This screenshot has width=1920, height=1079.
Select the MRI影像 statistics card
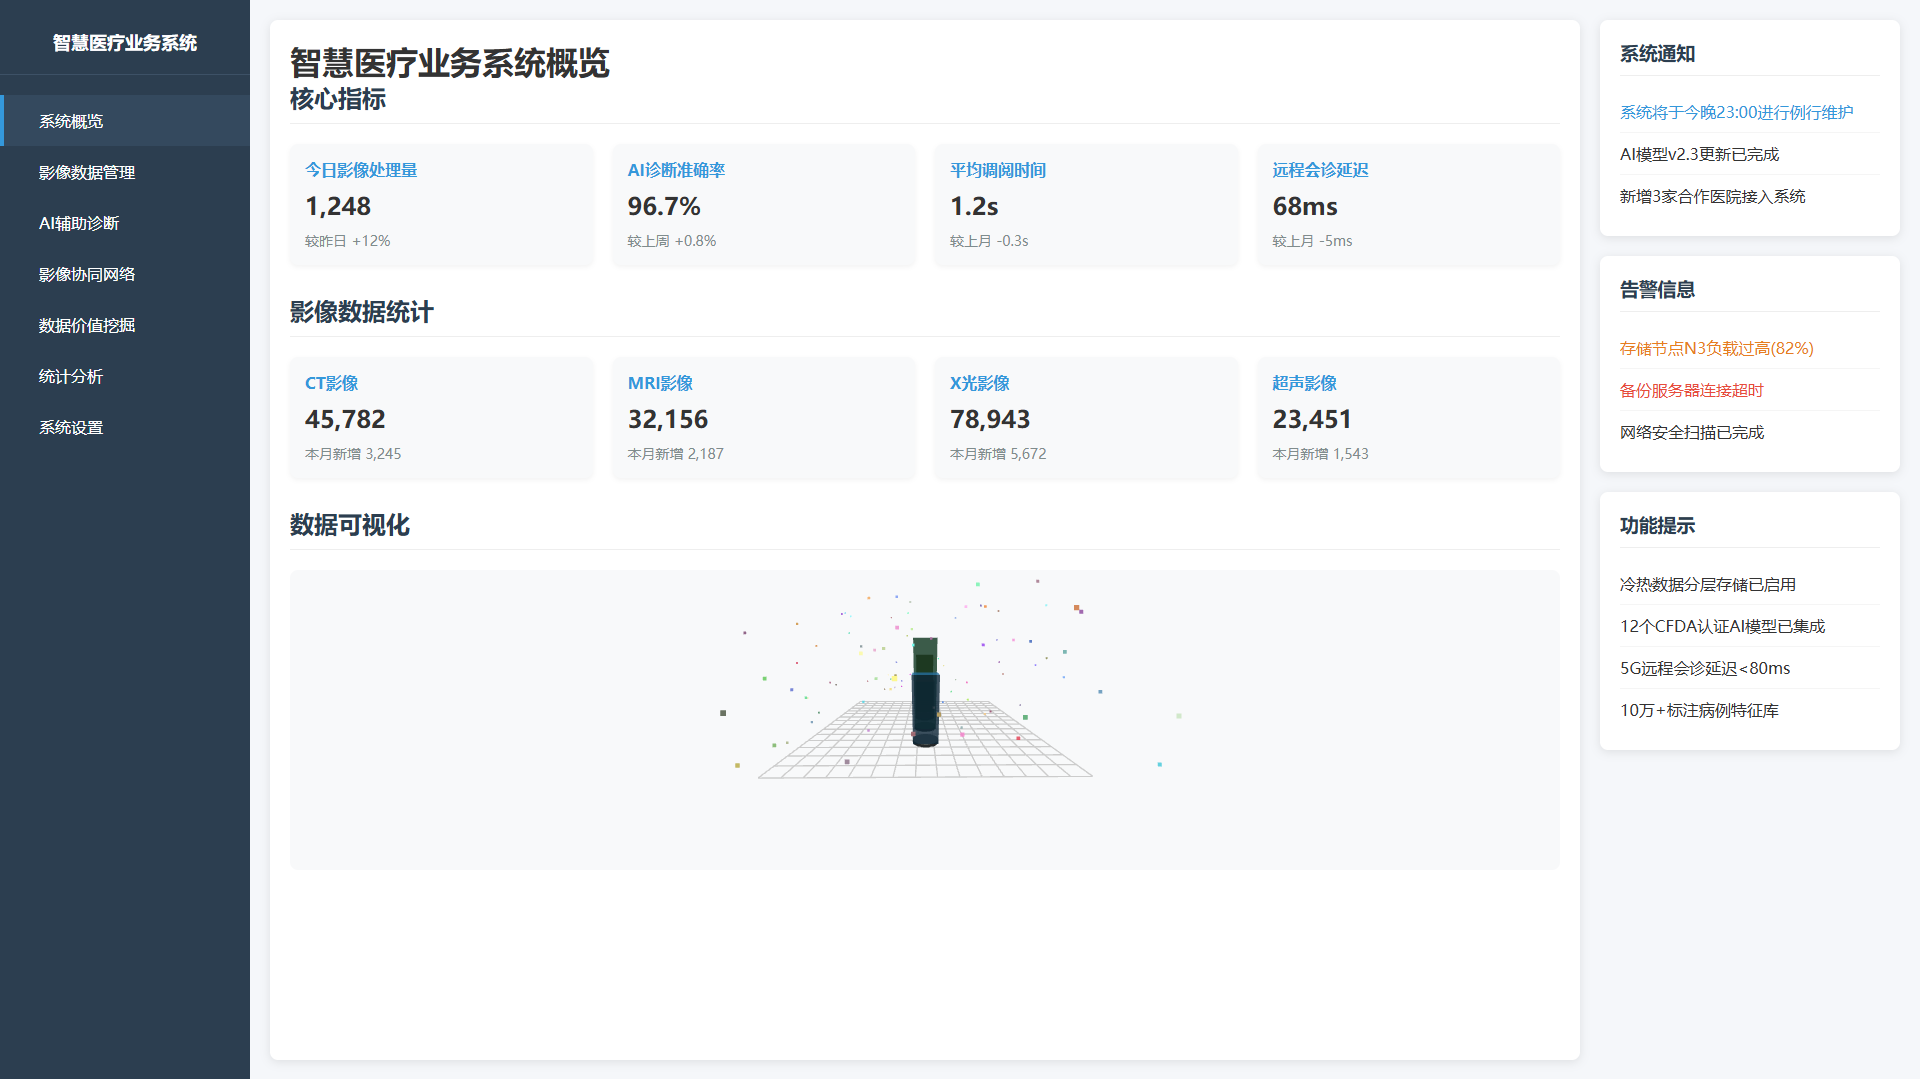click(763, 418)
